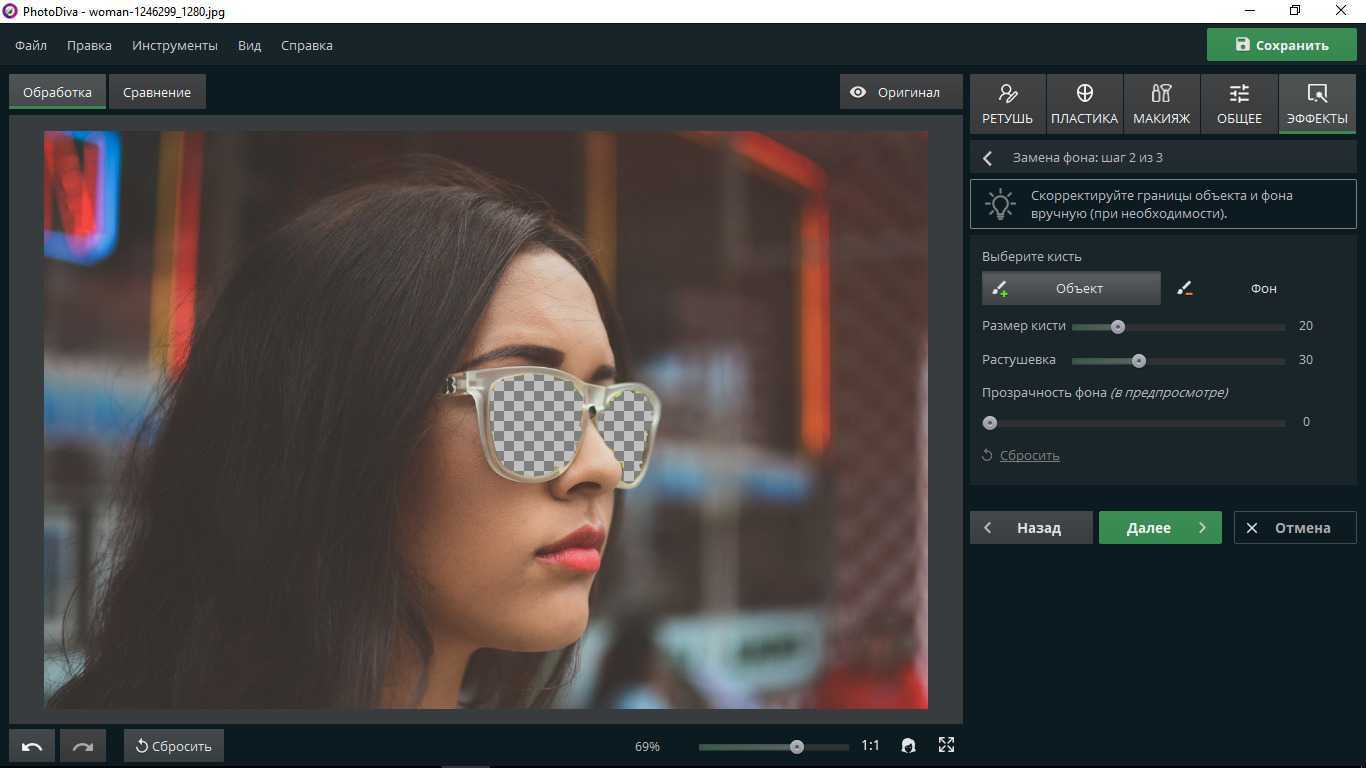This screenshot has height=768, width=1366.
Task: Click the Сохранить save button
Action: pyautogui.click(x=1281, y=45)
